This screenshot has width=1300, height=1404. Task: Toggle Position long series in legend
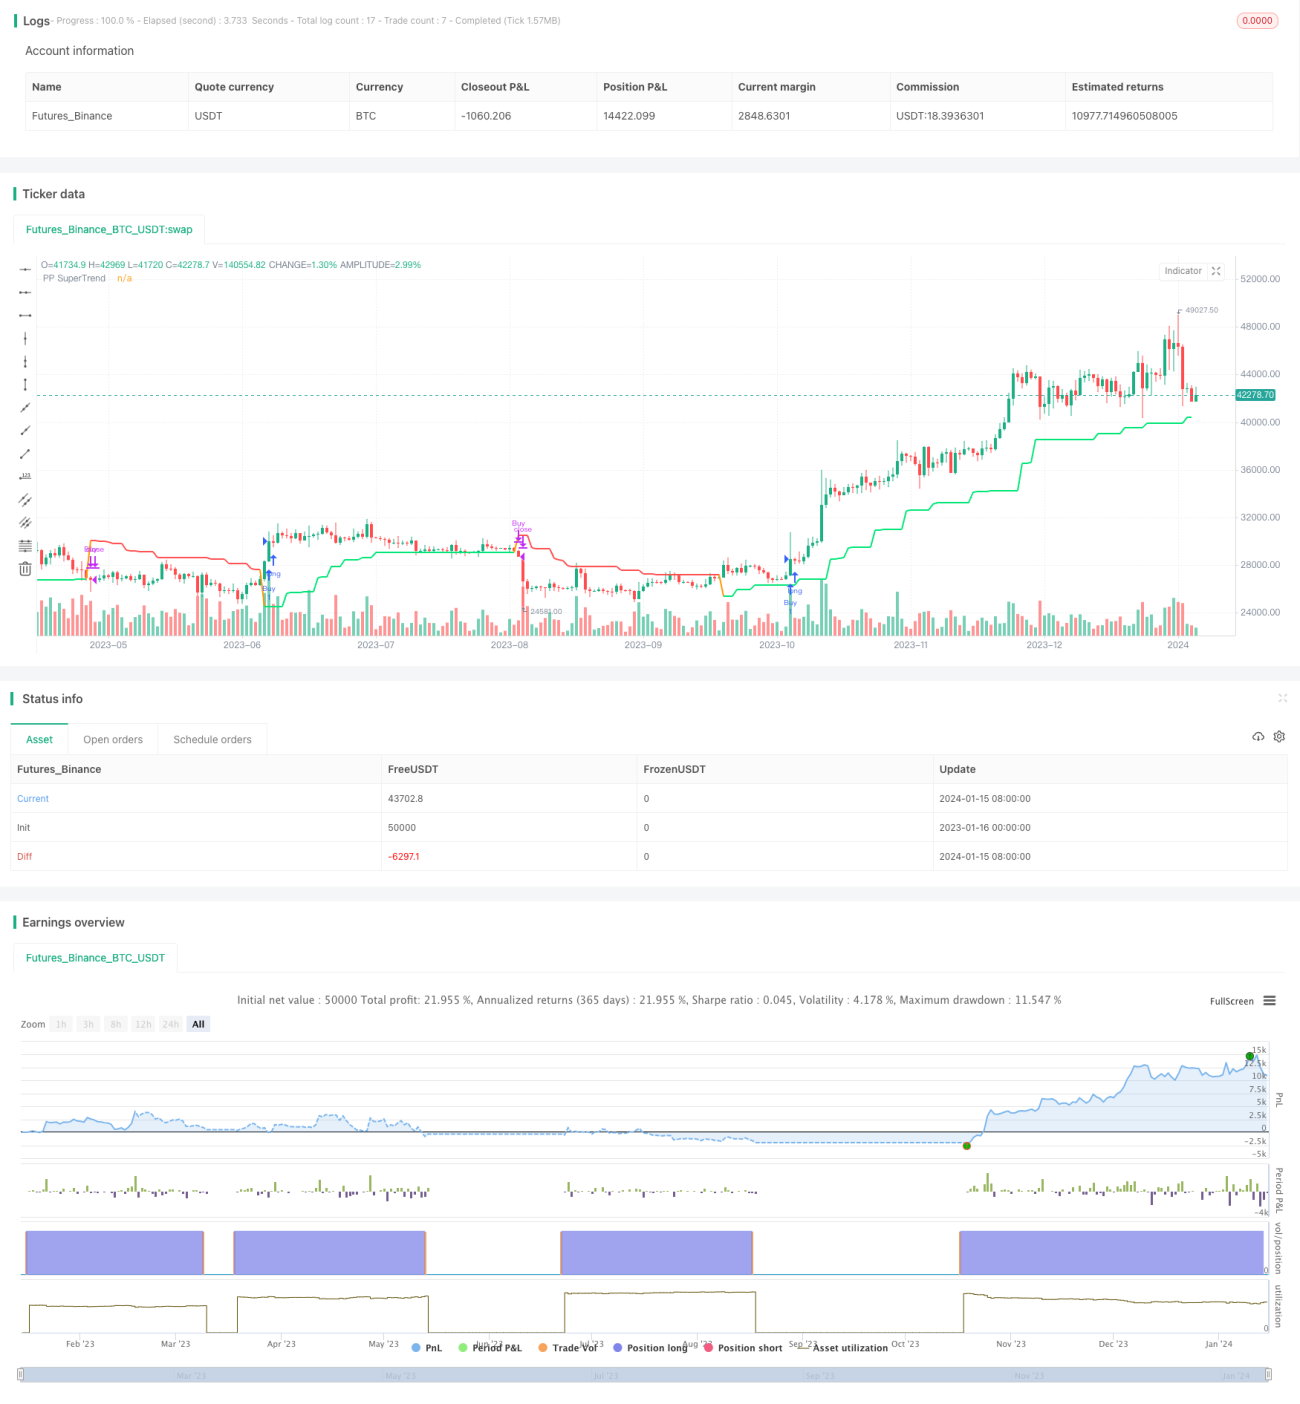coord(650,1348)
